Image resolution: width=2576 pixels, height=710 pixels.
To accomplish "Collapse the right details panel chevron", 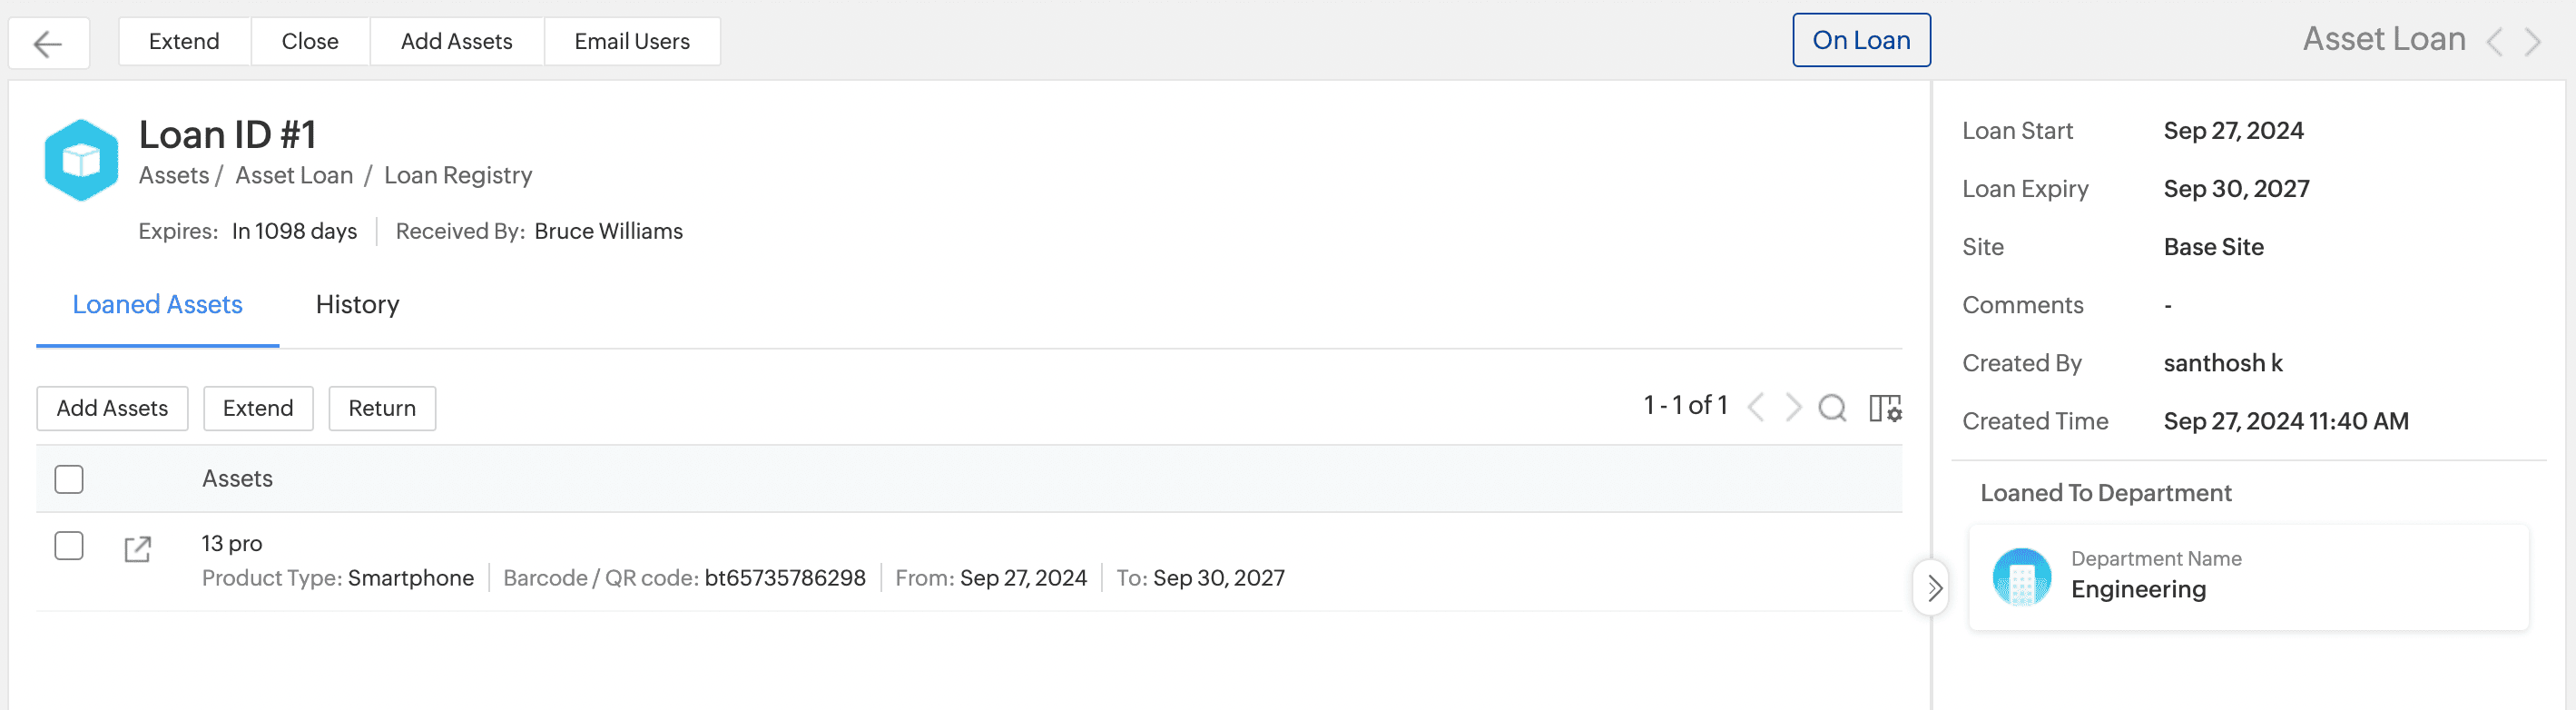I will point(1933,588).
